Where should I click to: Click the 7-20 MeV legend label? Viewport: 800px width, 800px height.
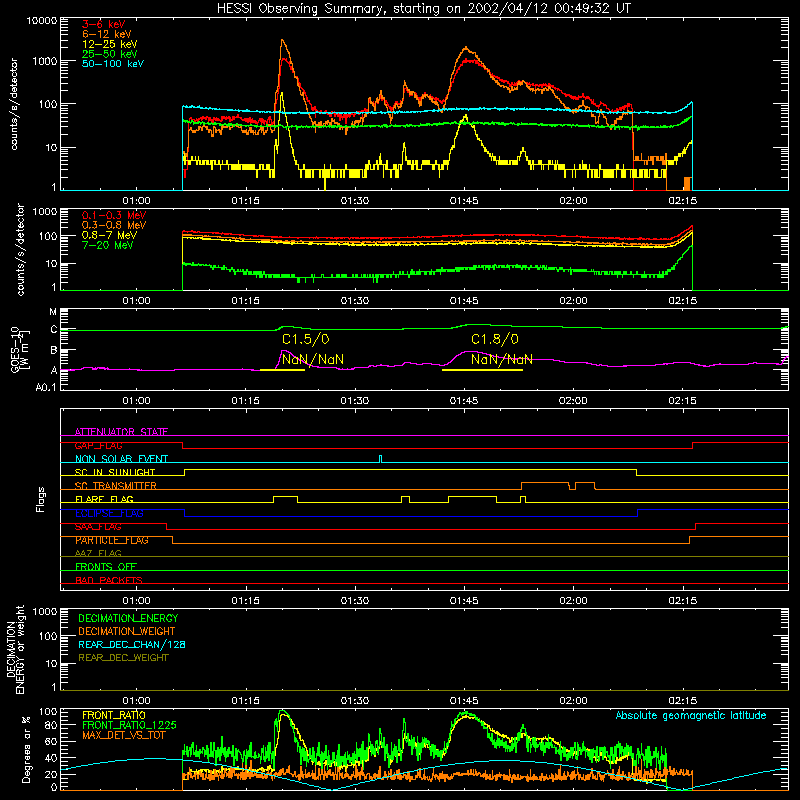coord(108,245)
